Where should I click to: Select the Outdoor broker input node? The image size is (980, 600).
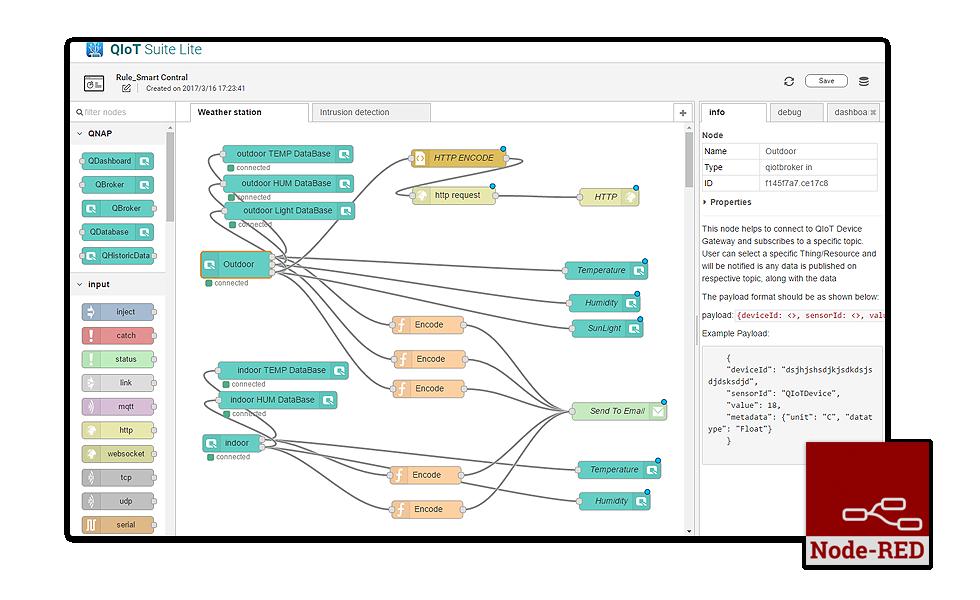(x=236, y=264)
